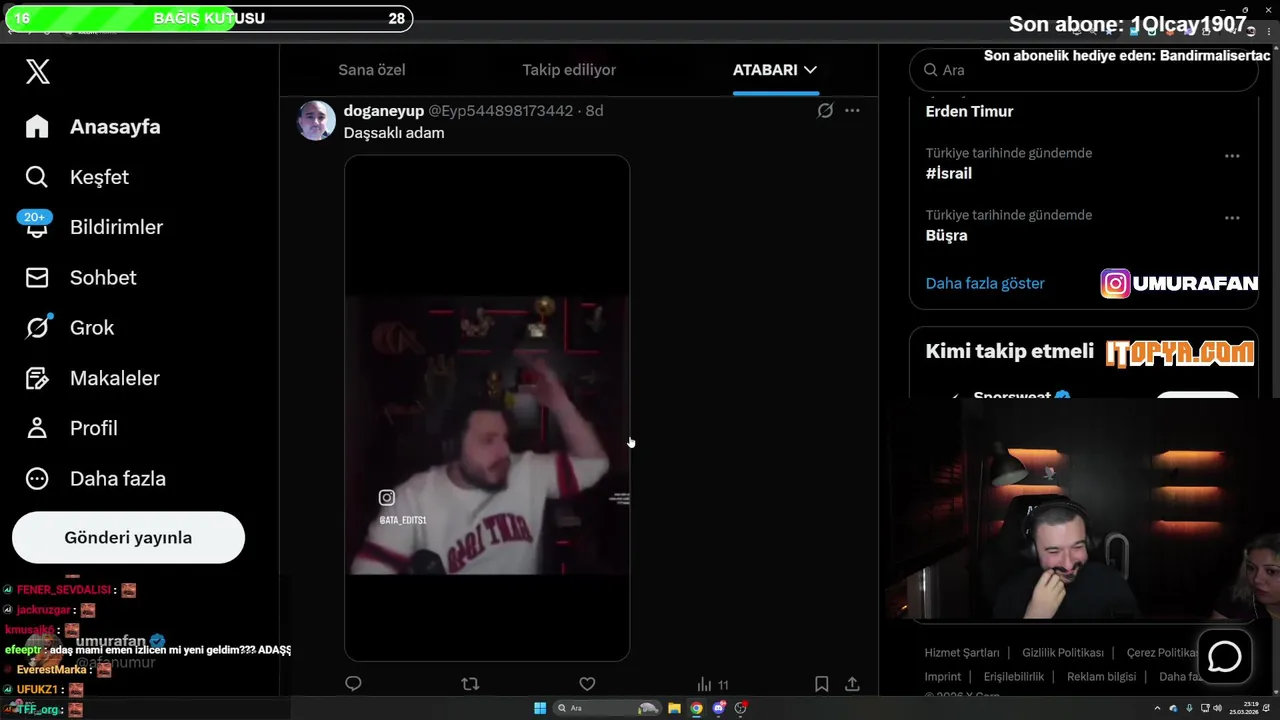Open Anasayfa home in sidebar
This screenshot has width=1280, height=720.
coord(93,127)
